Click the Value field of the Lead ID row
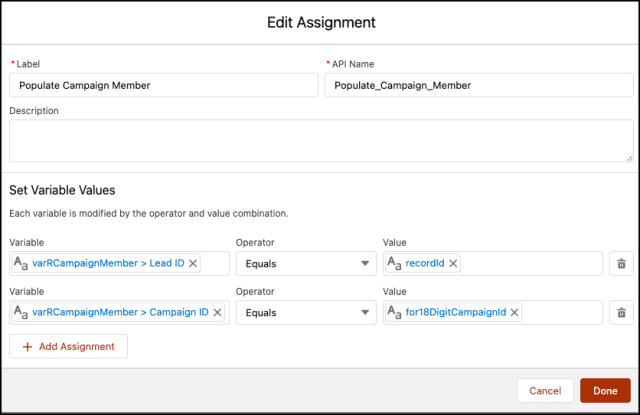 [493, 264]
